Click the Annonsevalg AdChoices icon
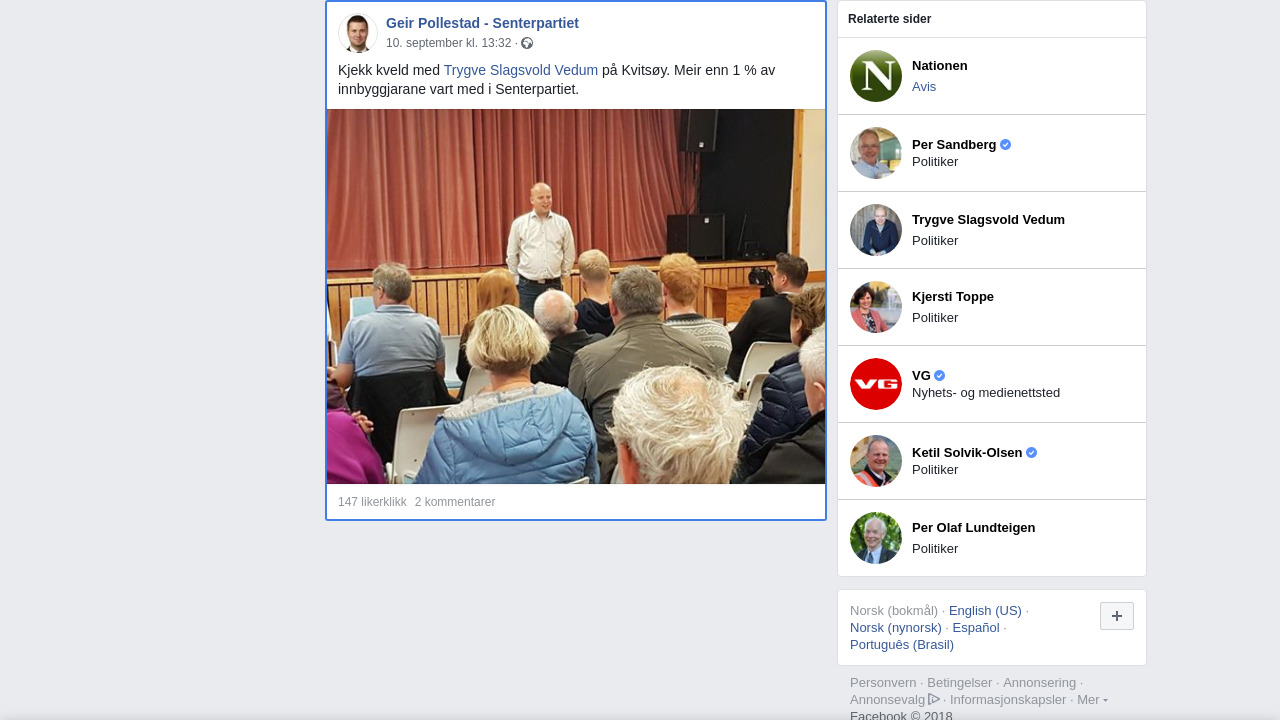1280x720 pixels. click(934, 699)
